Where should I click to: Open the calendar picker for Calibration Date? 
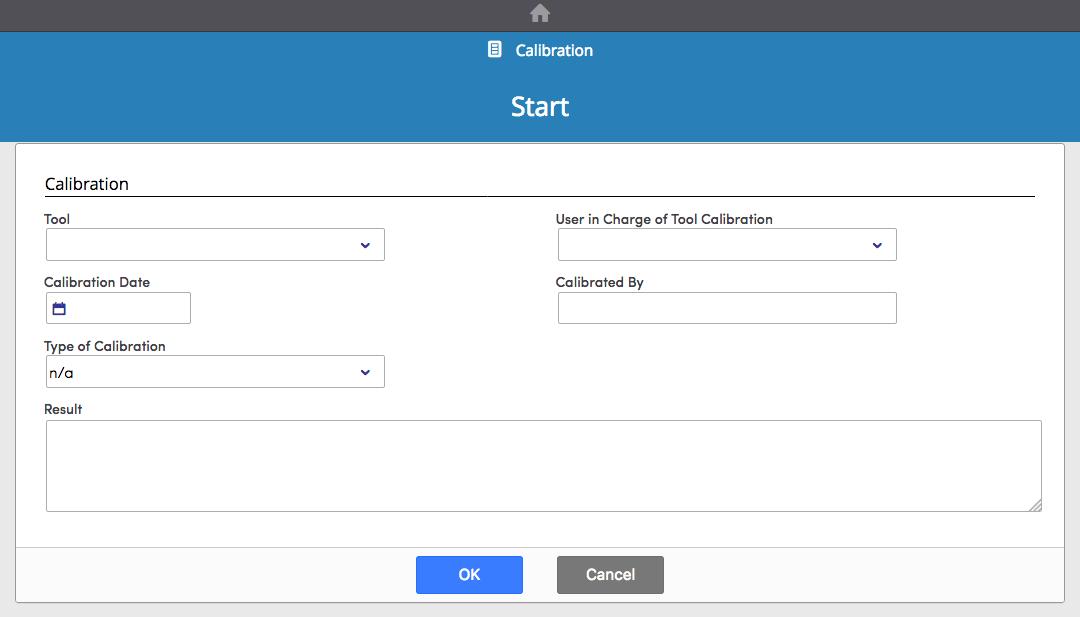(59, 308)
